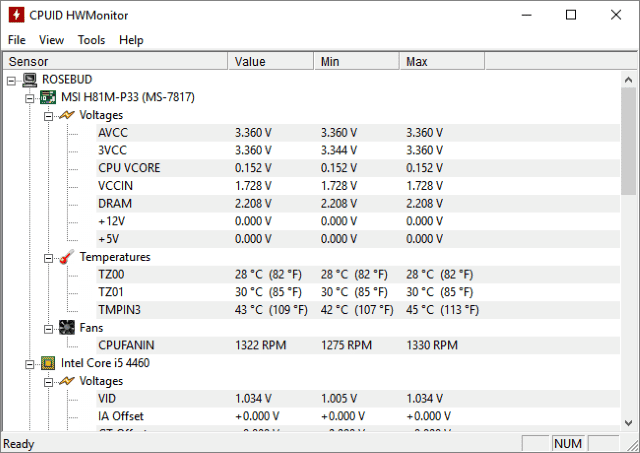Click the Sensor column header
Image resolution: width=640 pixels, height=453 pixels.
click(114, 62)
